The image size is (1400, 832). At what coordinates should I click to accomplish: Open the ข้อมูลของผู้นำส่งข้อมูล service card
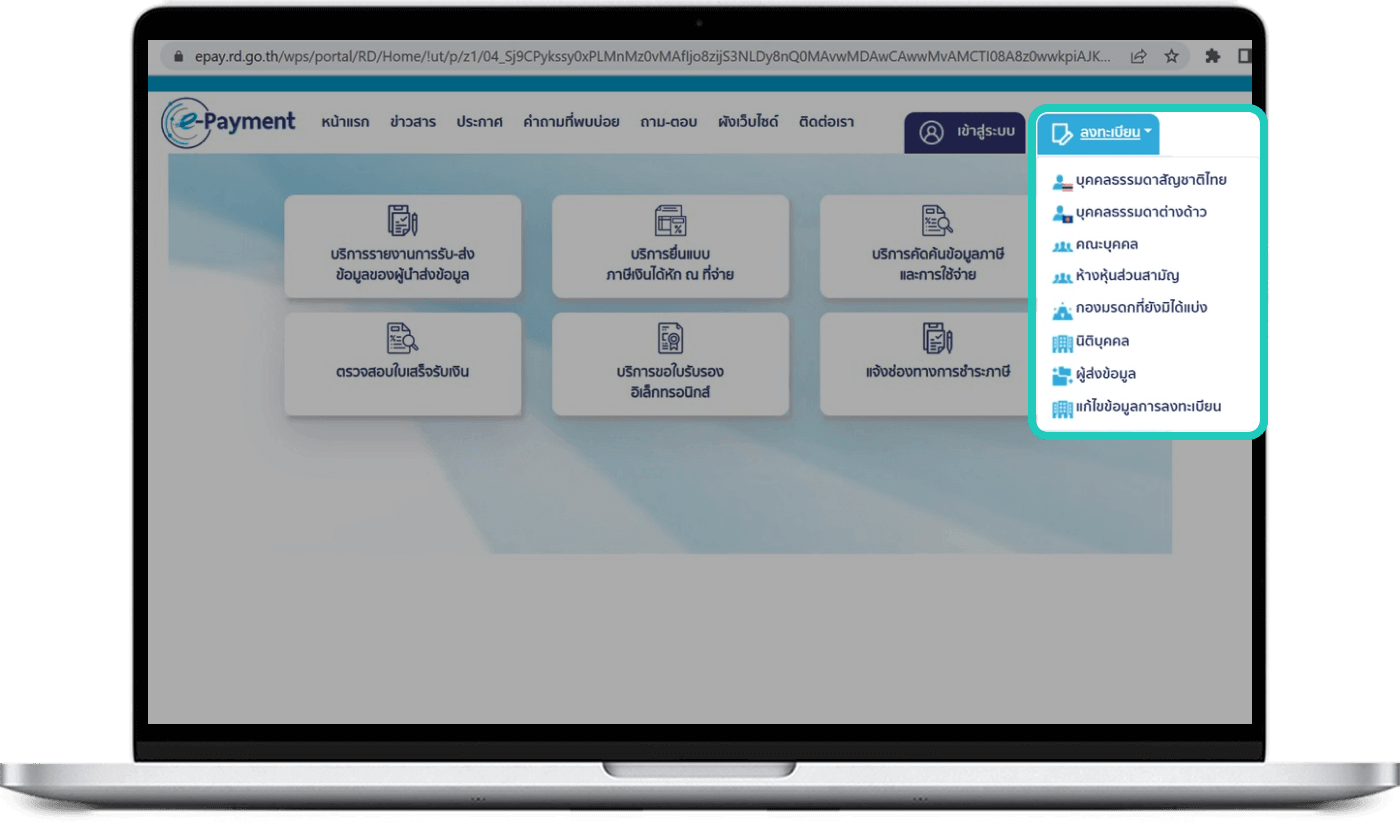pyautogui.click(x=403, y=246)
